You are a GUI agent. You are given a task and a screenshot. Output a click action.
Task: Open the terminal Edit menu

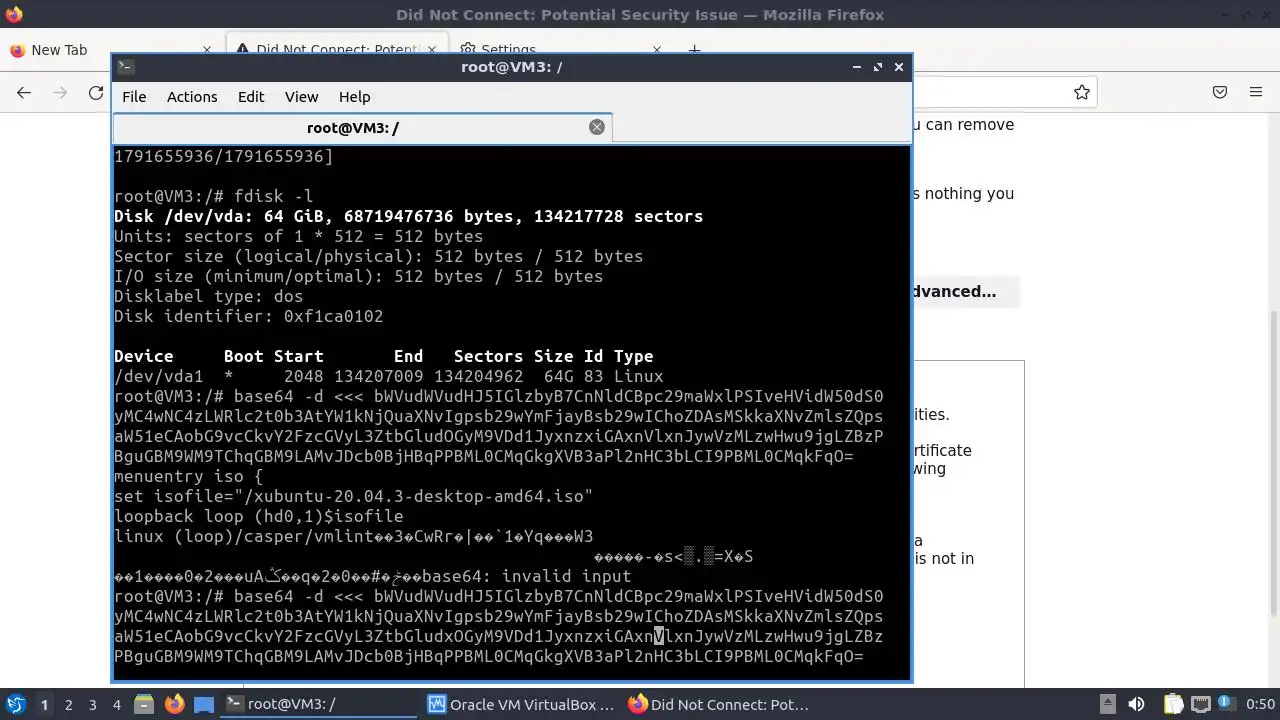pos(251,97)
